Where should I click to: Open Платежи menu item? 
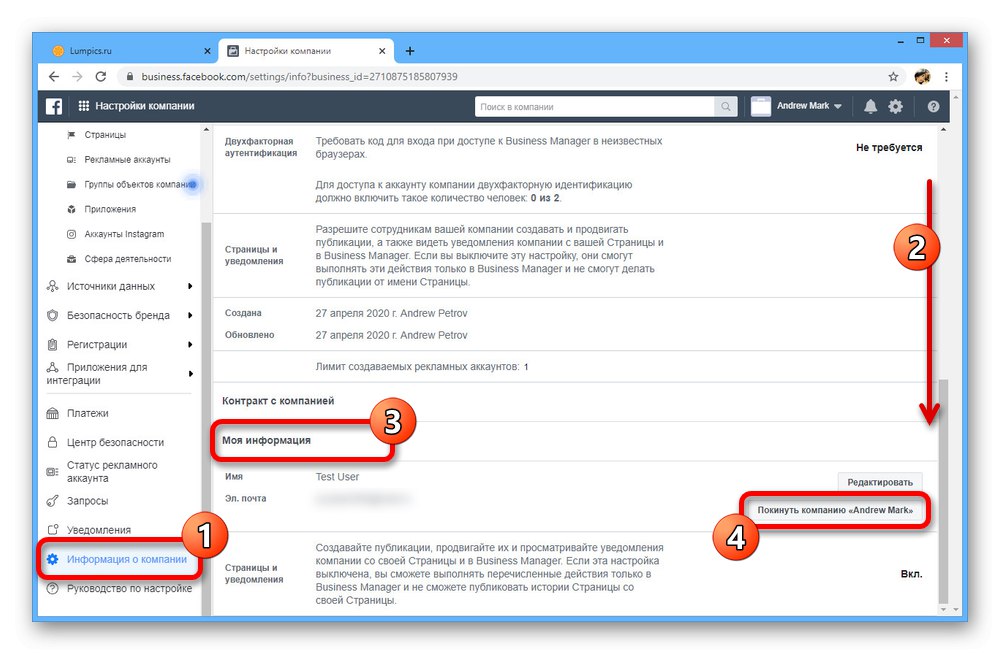click(x=87, y=413)
